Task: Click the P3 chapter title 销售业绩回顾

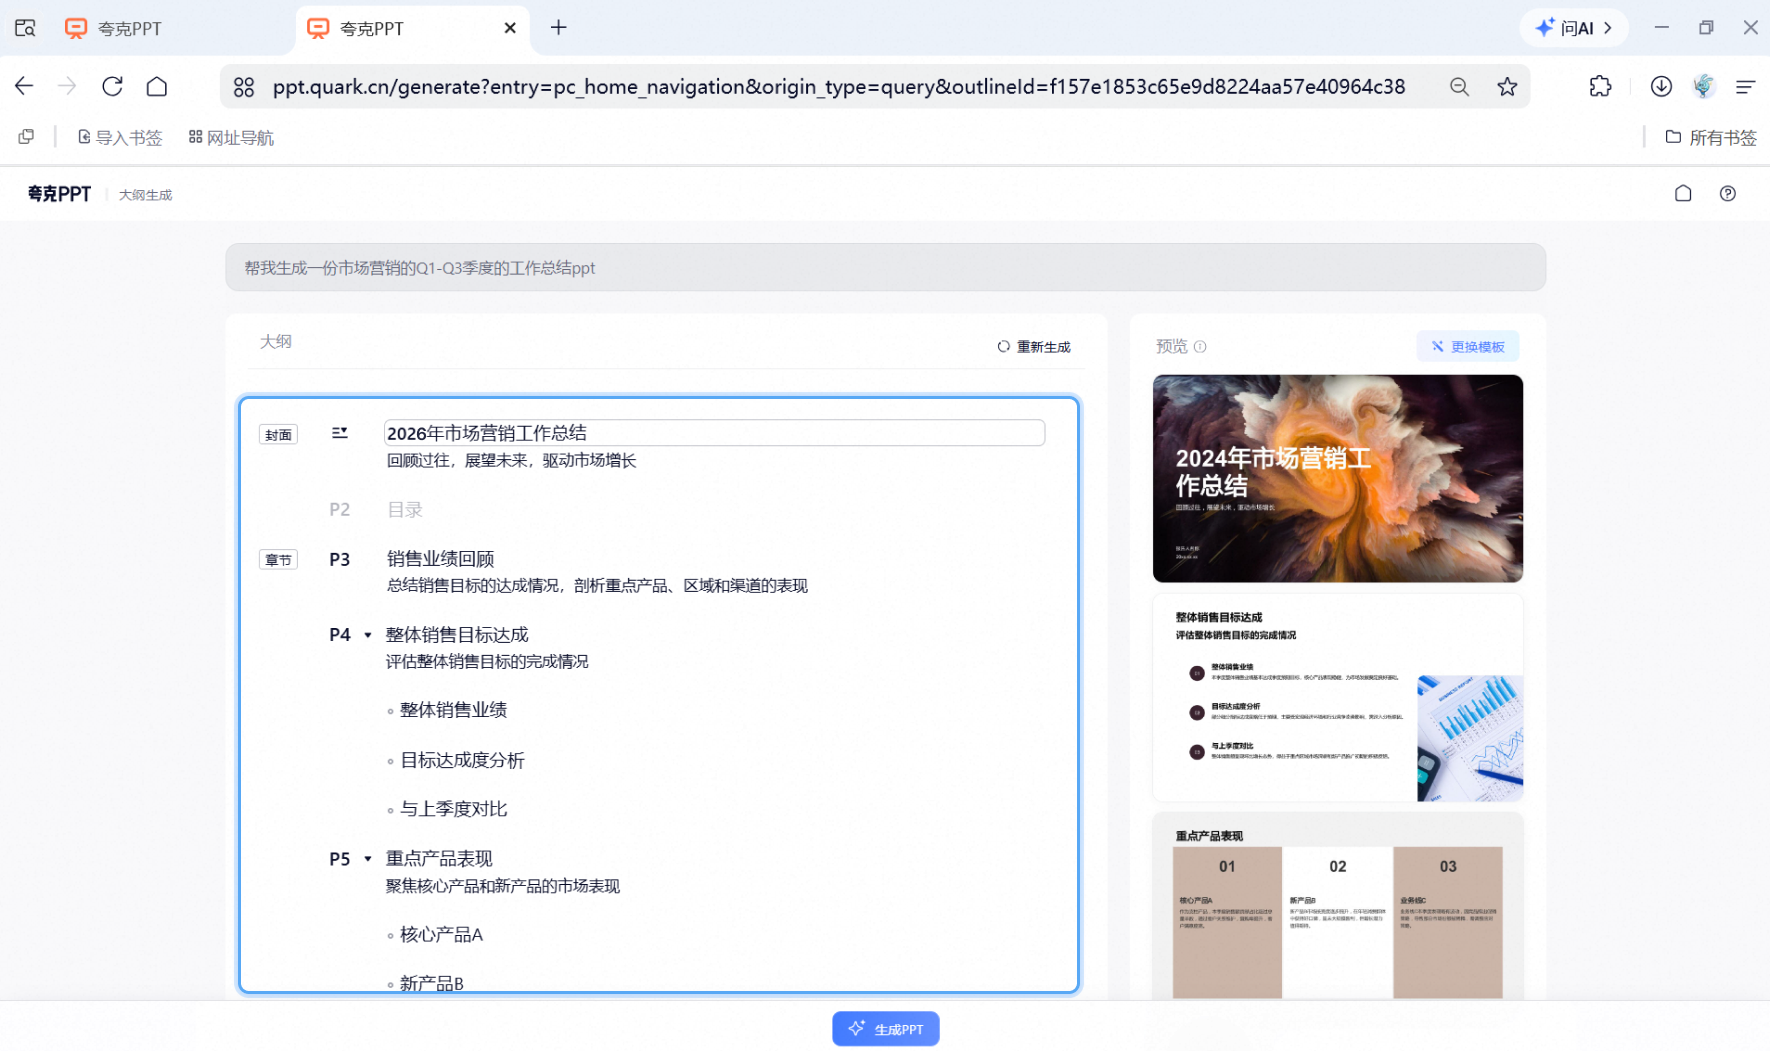Action: point(440,559)
